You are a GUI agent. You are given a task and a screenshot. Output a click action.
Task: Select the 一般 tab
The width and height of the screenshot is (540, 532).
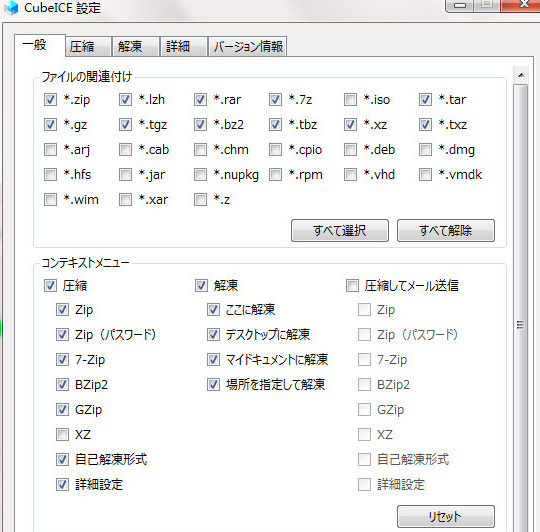coord(40,45)
